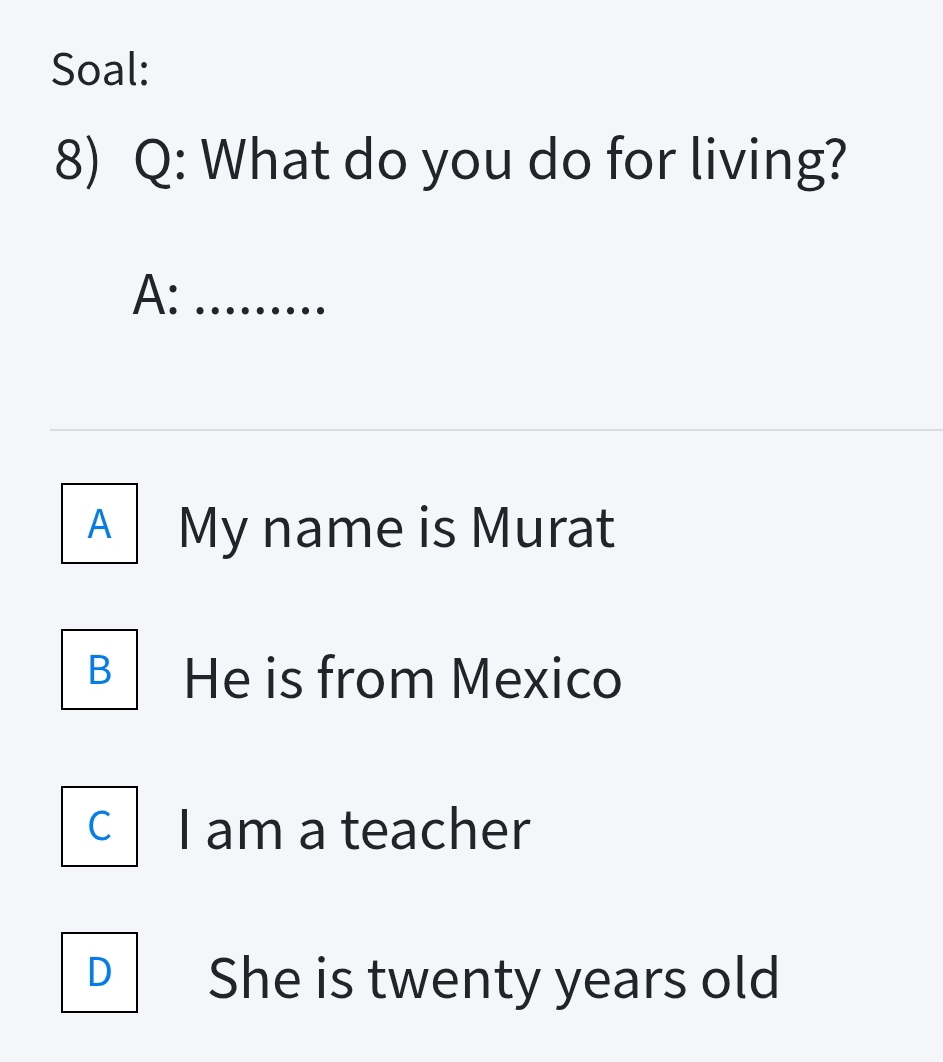Click the word "living?" in the question
Image resolution: width=943 pixels, height=1062 pixels.
(x=770, y=160)
